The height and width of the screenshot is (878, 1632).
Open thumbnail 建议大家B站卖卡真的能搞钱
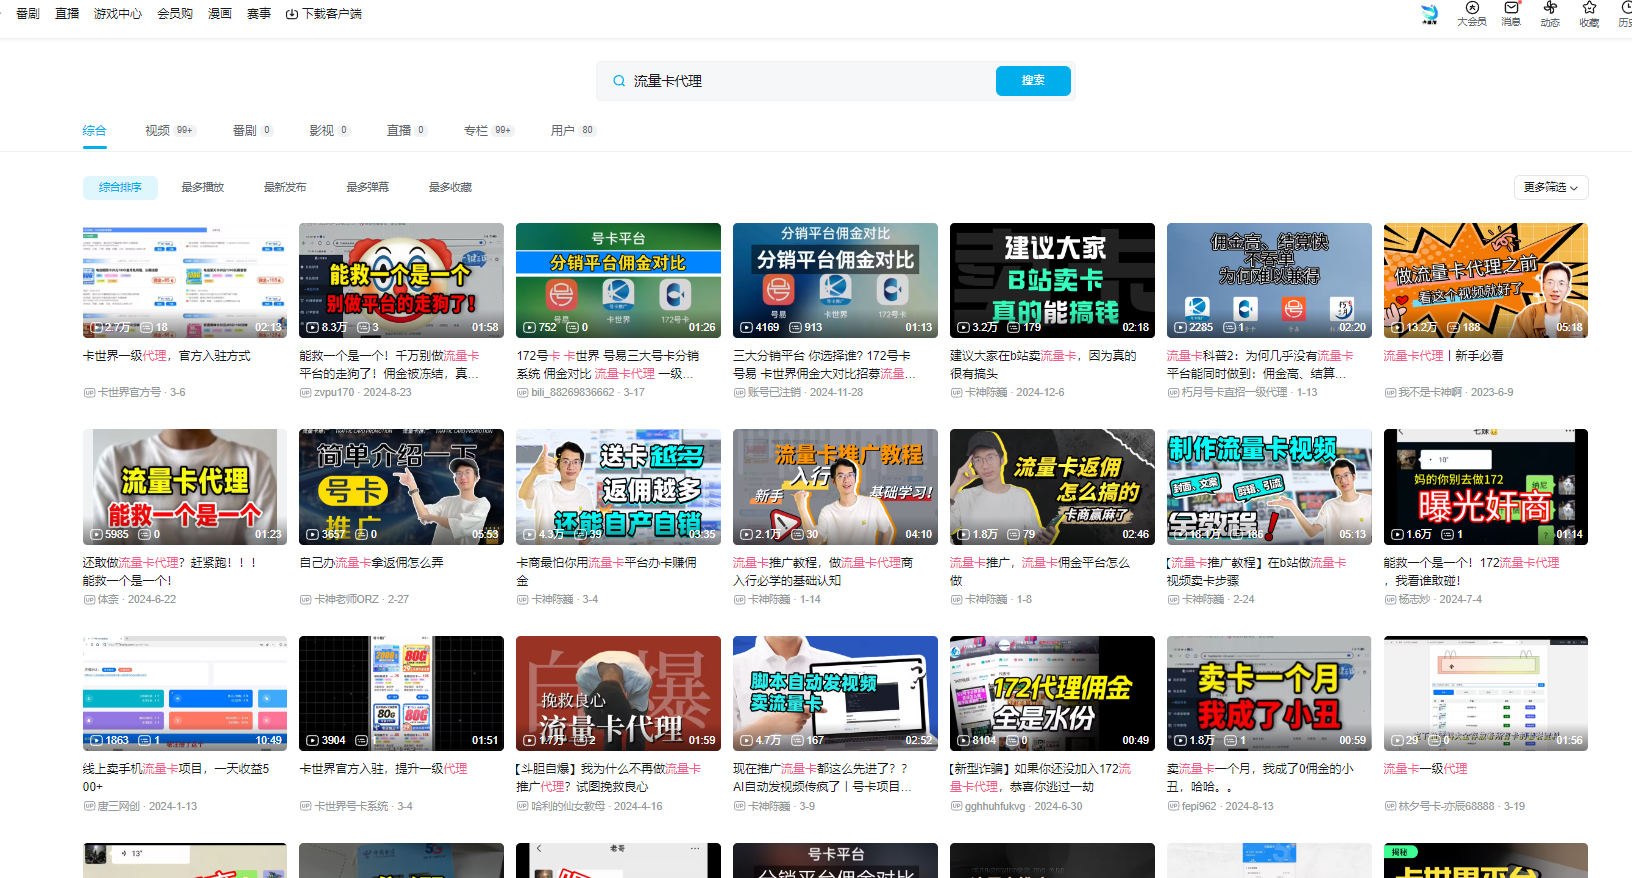tap(1052, 280)
